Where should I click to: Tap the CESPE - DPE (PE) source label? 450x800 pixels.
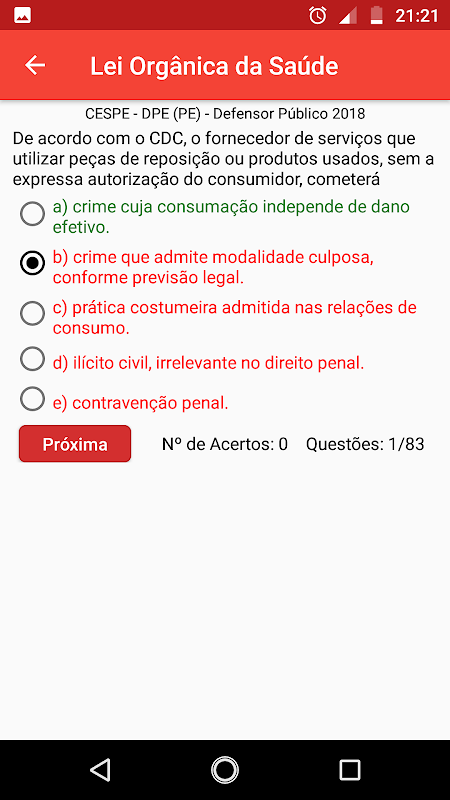(x=225, y=113)
